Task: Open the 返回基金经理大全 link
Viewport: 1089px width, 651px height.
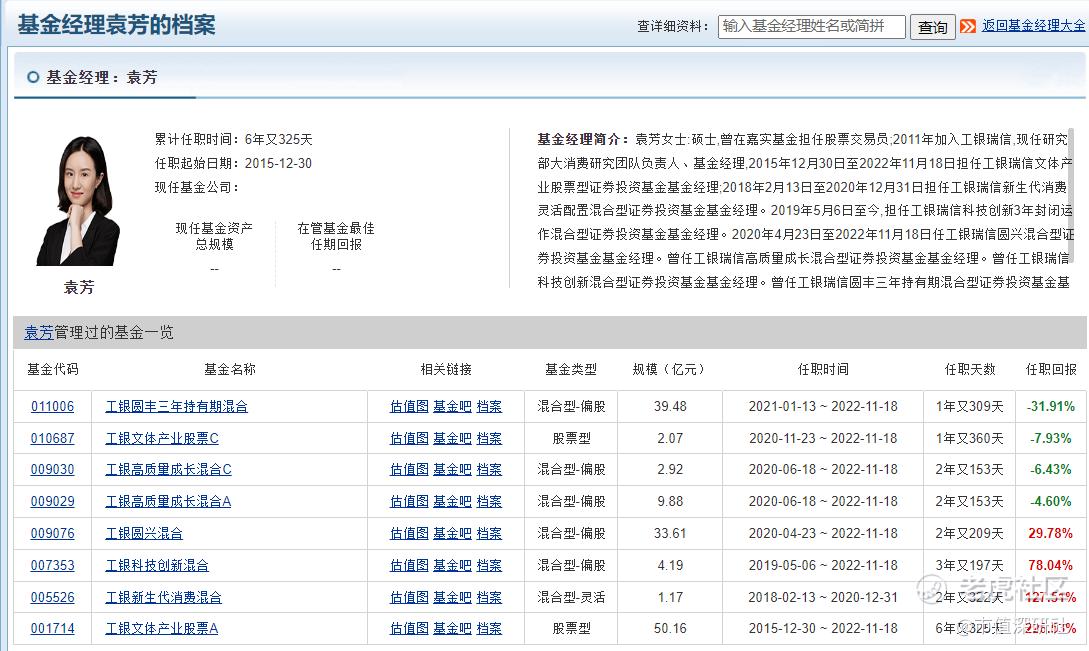Action: coord(1033,26)
